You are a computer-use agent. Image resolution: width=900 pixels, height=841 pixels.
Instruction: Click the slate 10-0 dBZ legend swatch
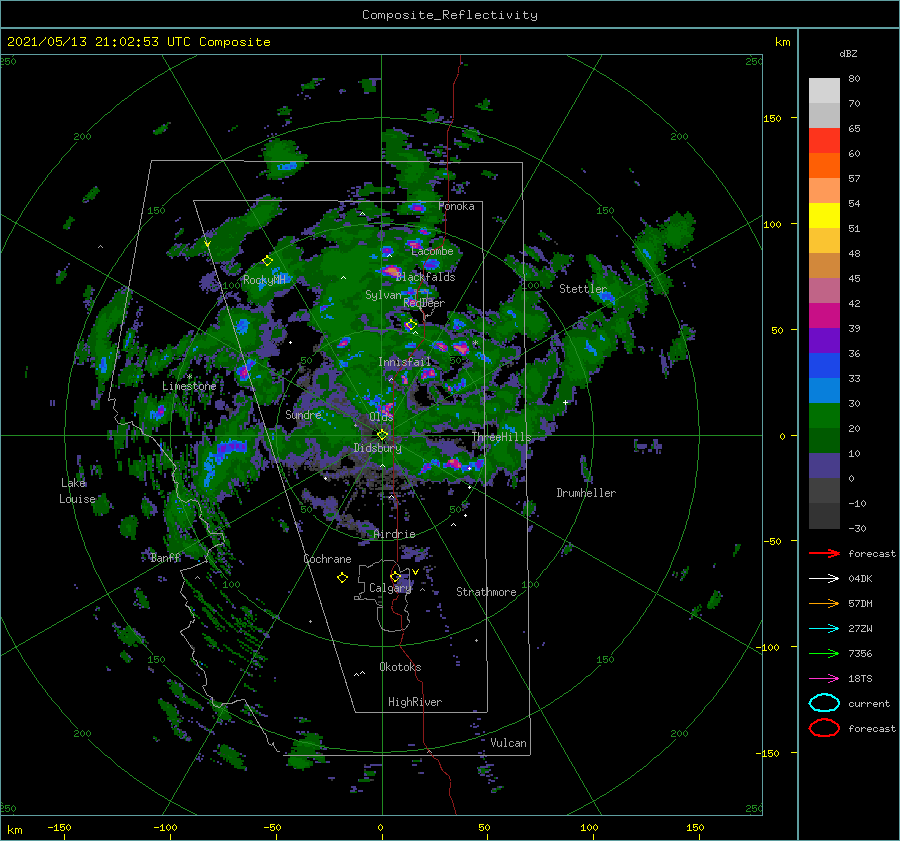click(x=824, y=466)
